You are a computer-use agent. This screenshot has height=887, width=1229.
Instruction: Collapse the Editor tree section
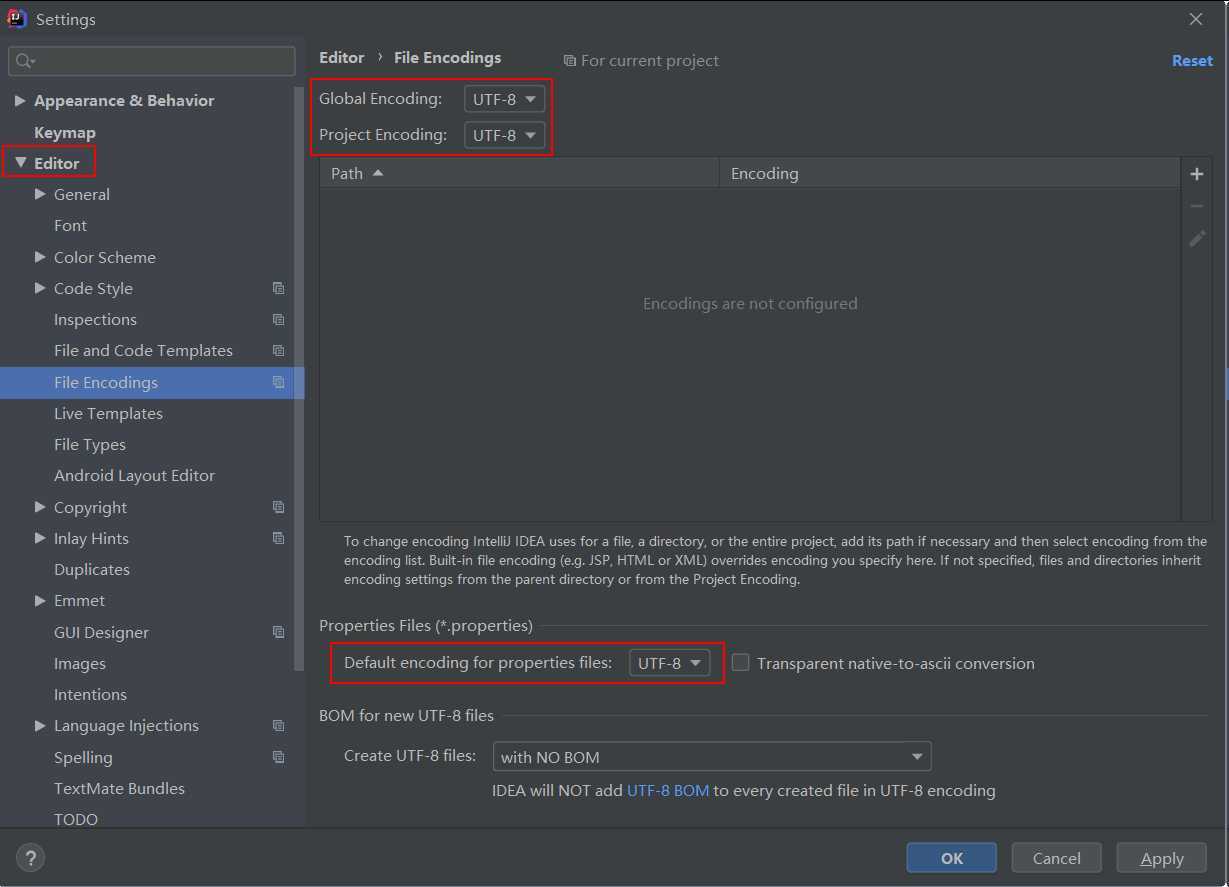pos(20,162)
